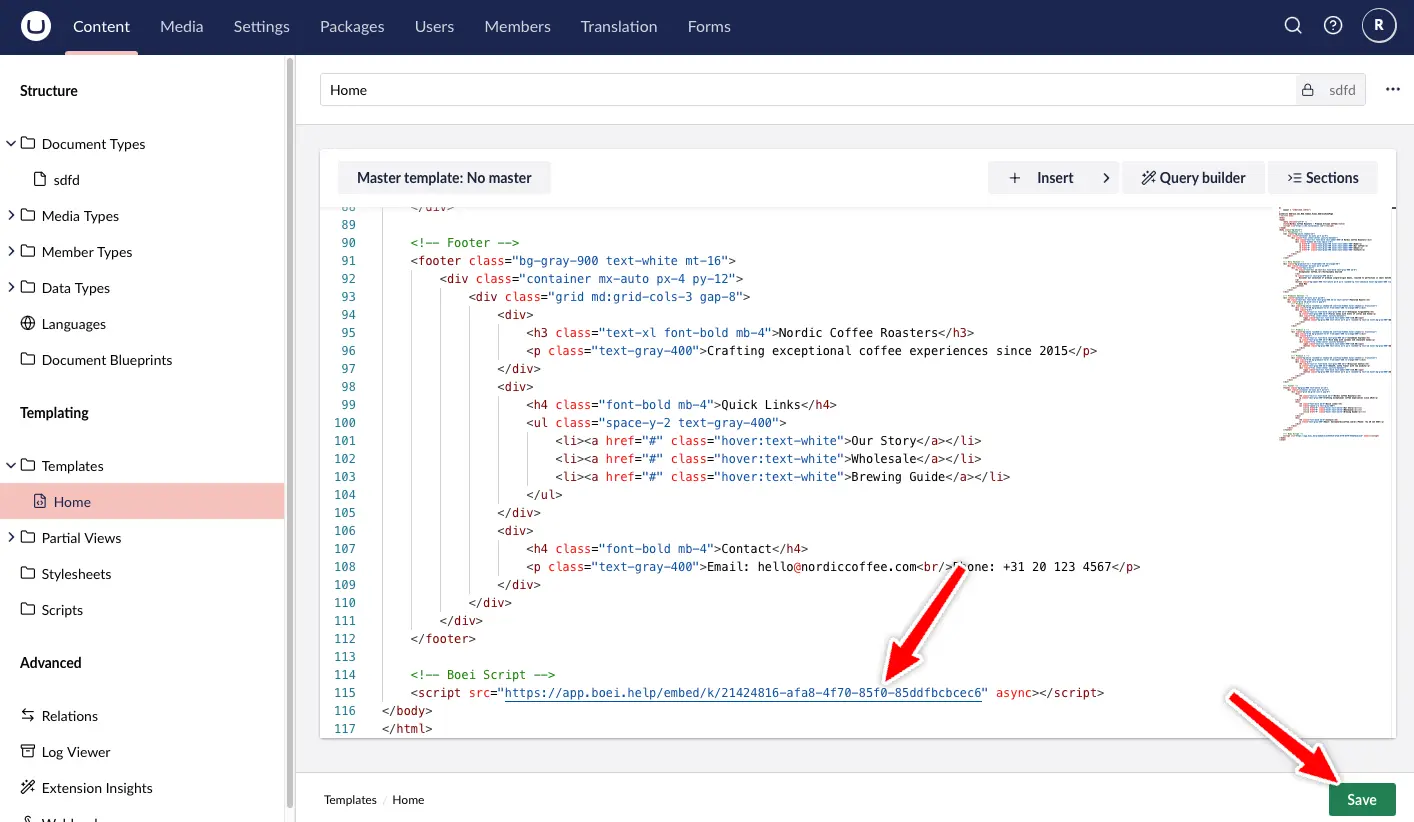Open the search magnifier icon
1414x822 pixels.
coord(1292,27)
